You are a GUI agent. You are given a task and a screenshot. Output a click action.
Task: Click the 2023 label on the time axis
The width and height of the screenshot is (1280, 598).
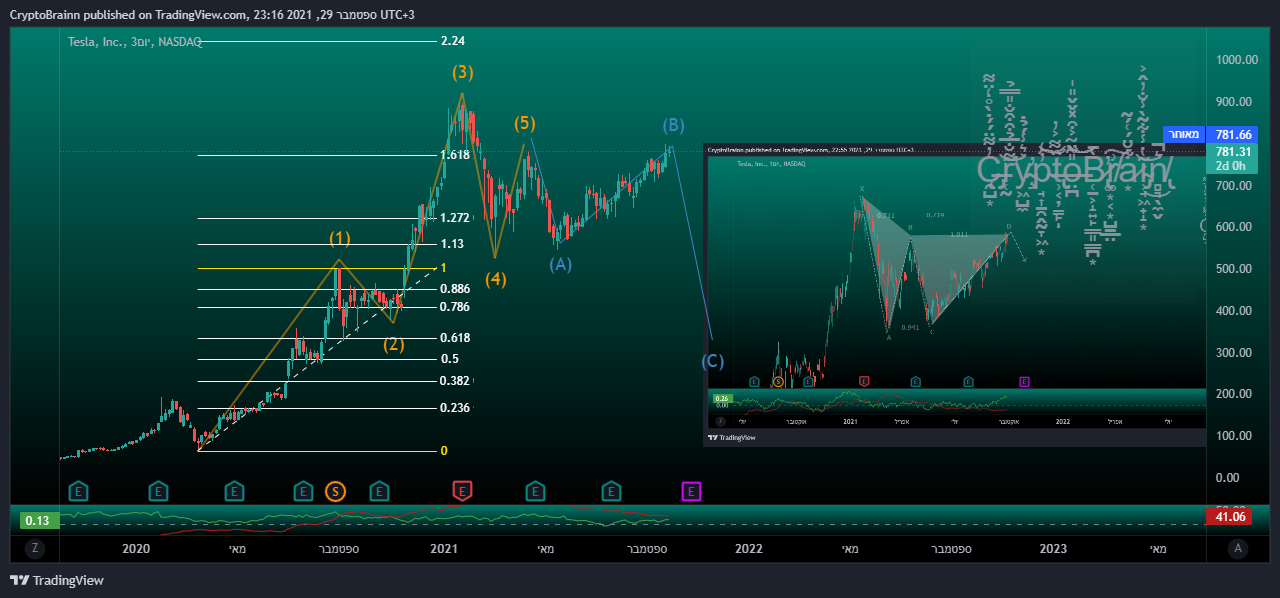pos(1053,548)
